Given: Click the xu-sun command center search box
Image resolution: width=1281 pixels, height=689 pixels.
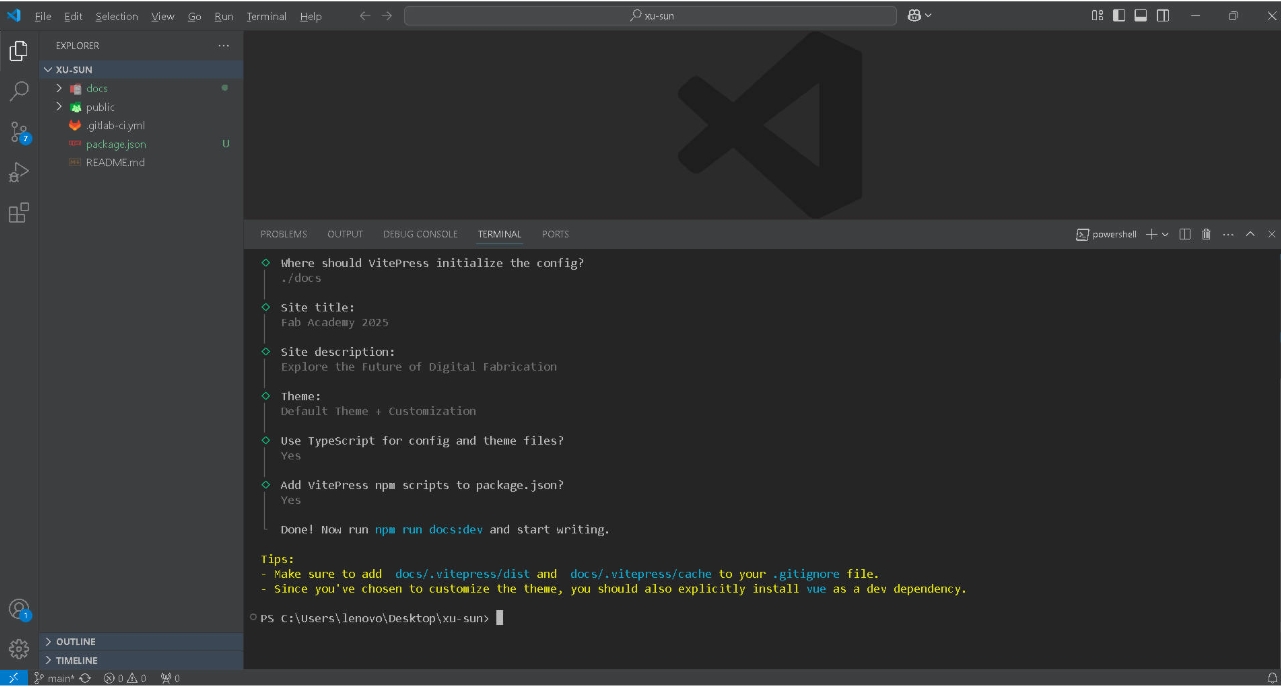Looking at the screenshot, I should (650, 15).
